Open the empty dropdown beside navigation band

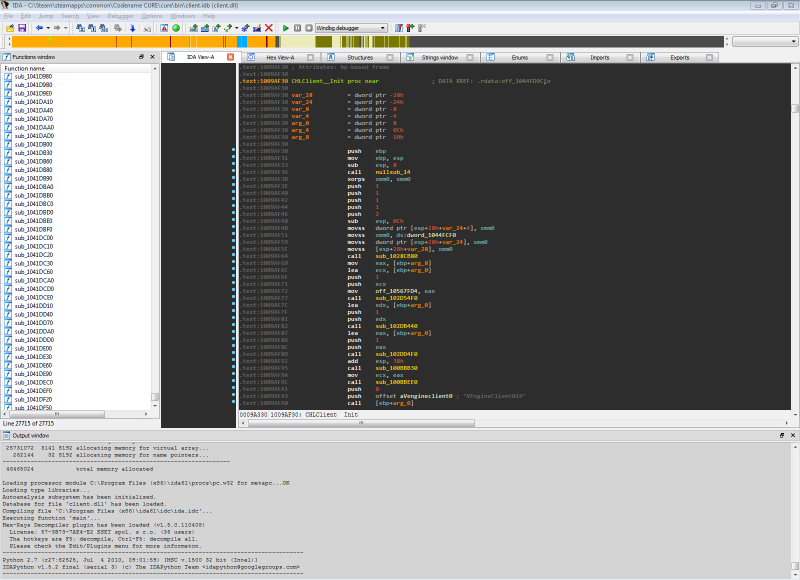[x=764, y=41]
